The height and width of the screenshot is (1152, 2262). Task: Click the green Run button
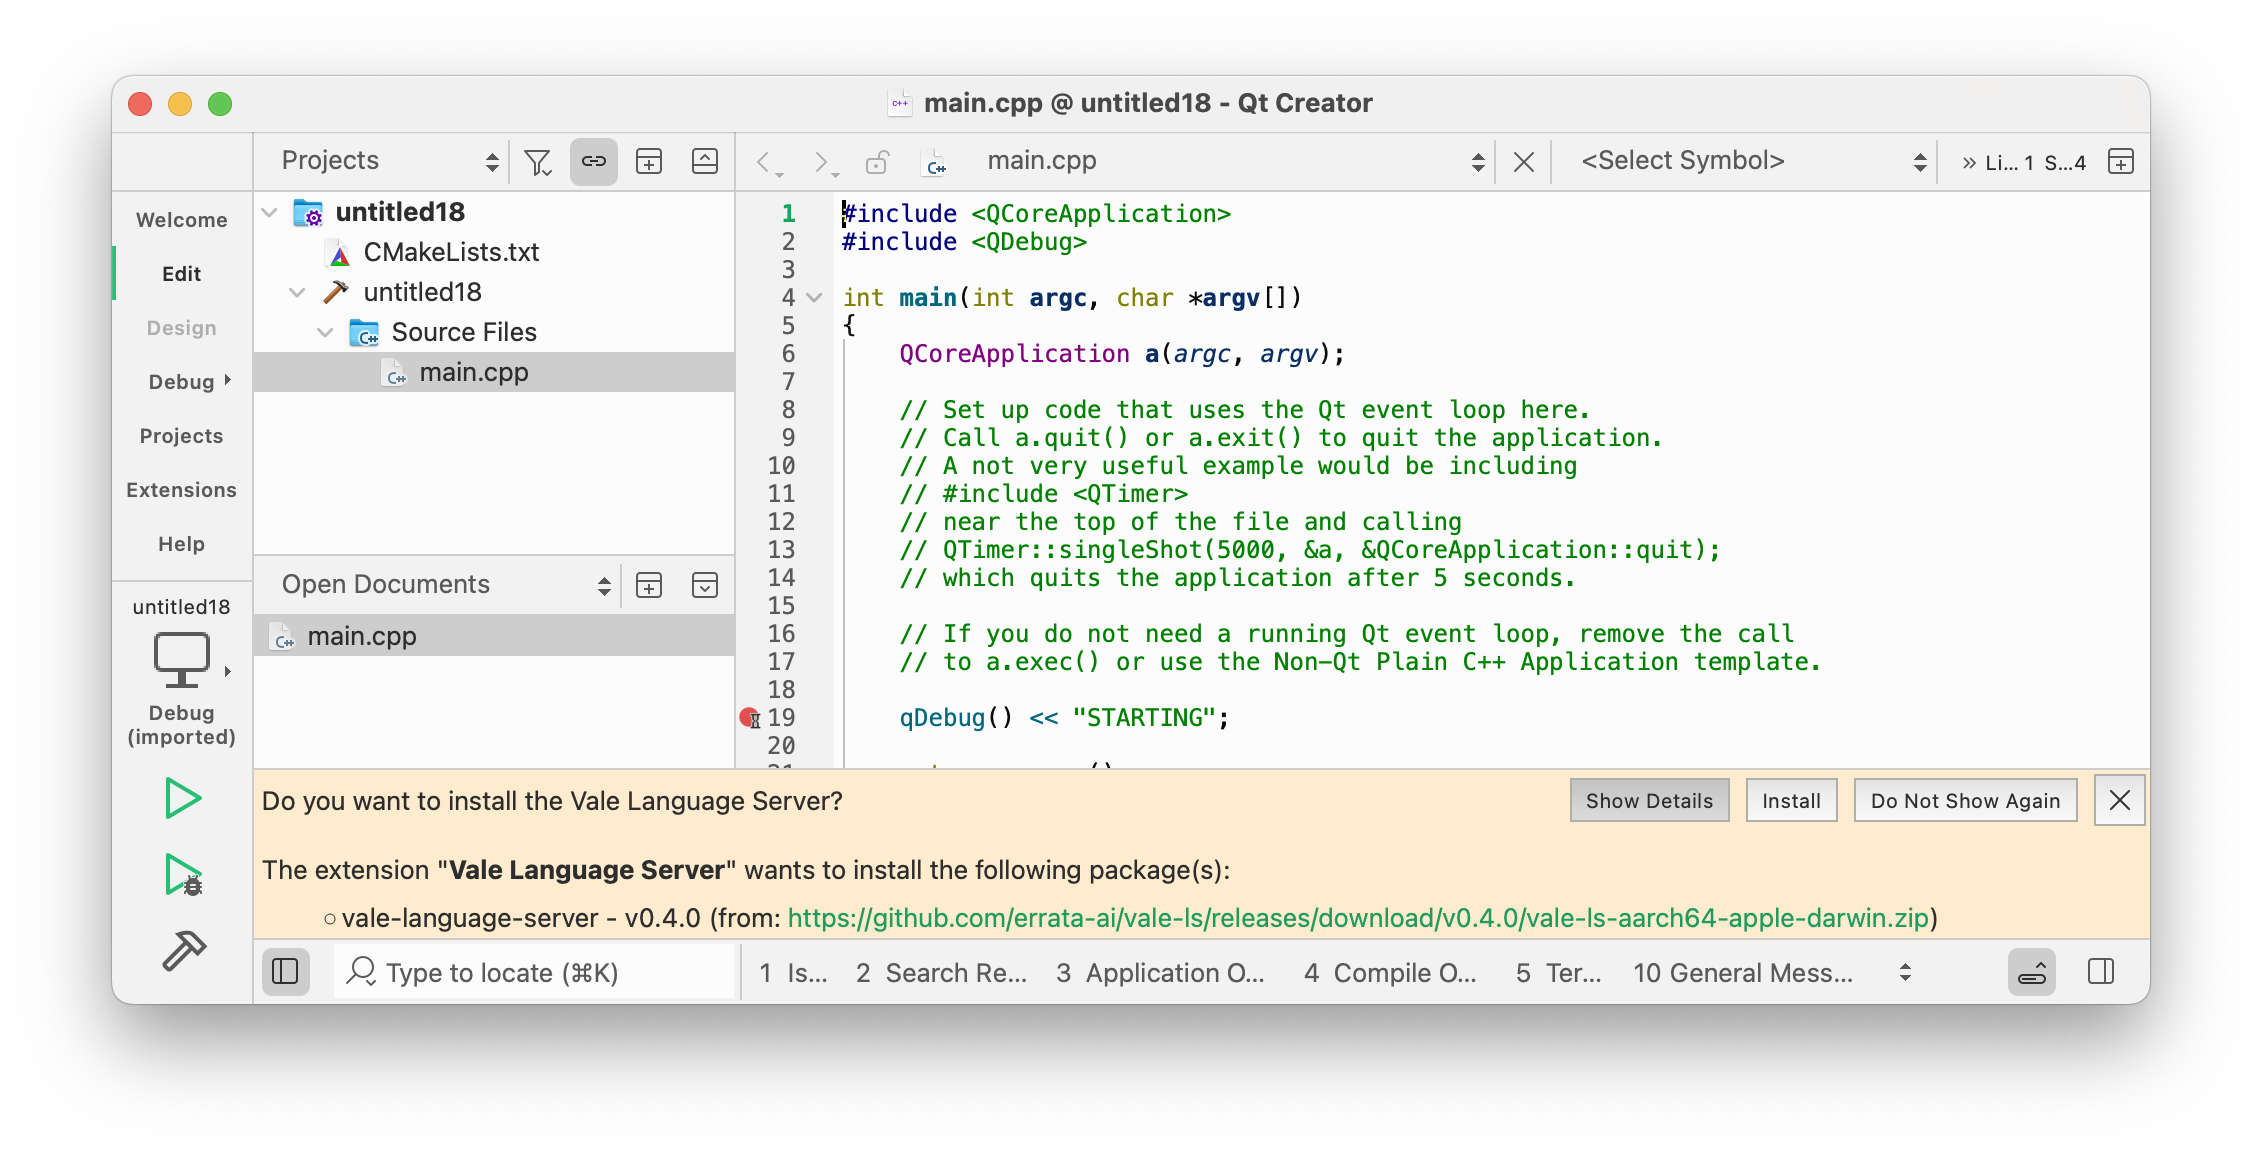point(183,798)
